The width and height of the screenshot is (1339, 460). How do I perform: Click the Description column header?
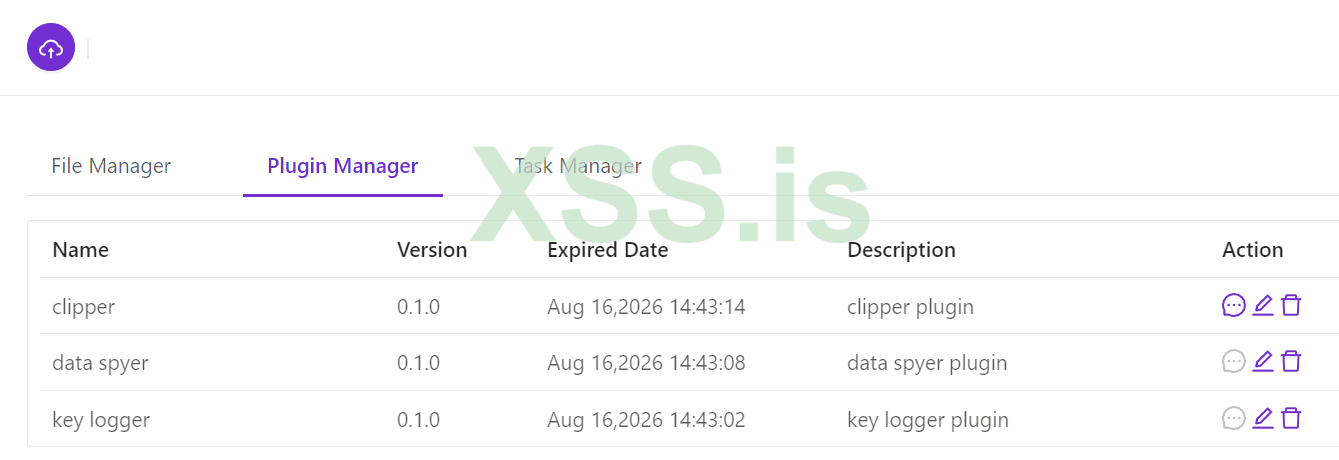pyautogui.click(x=901, y=250)
